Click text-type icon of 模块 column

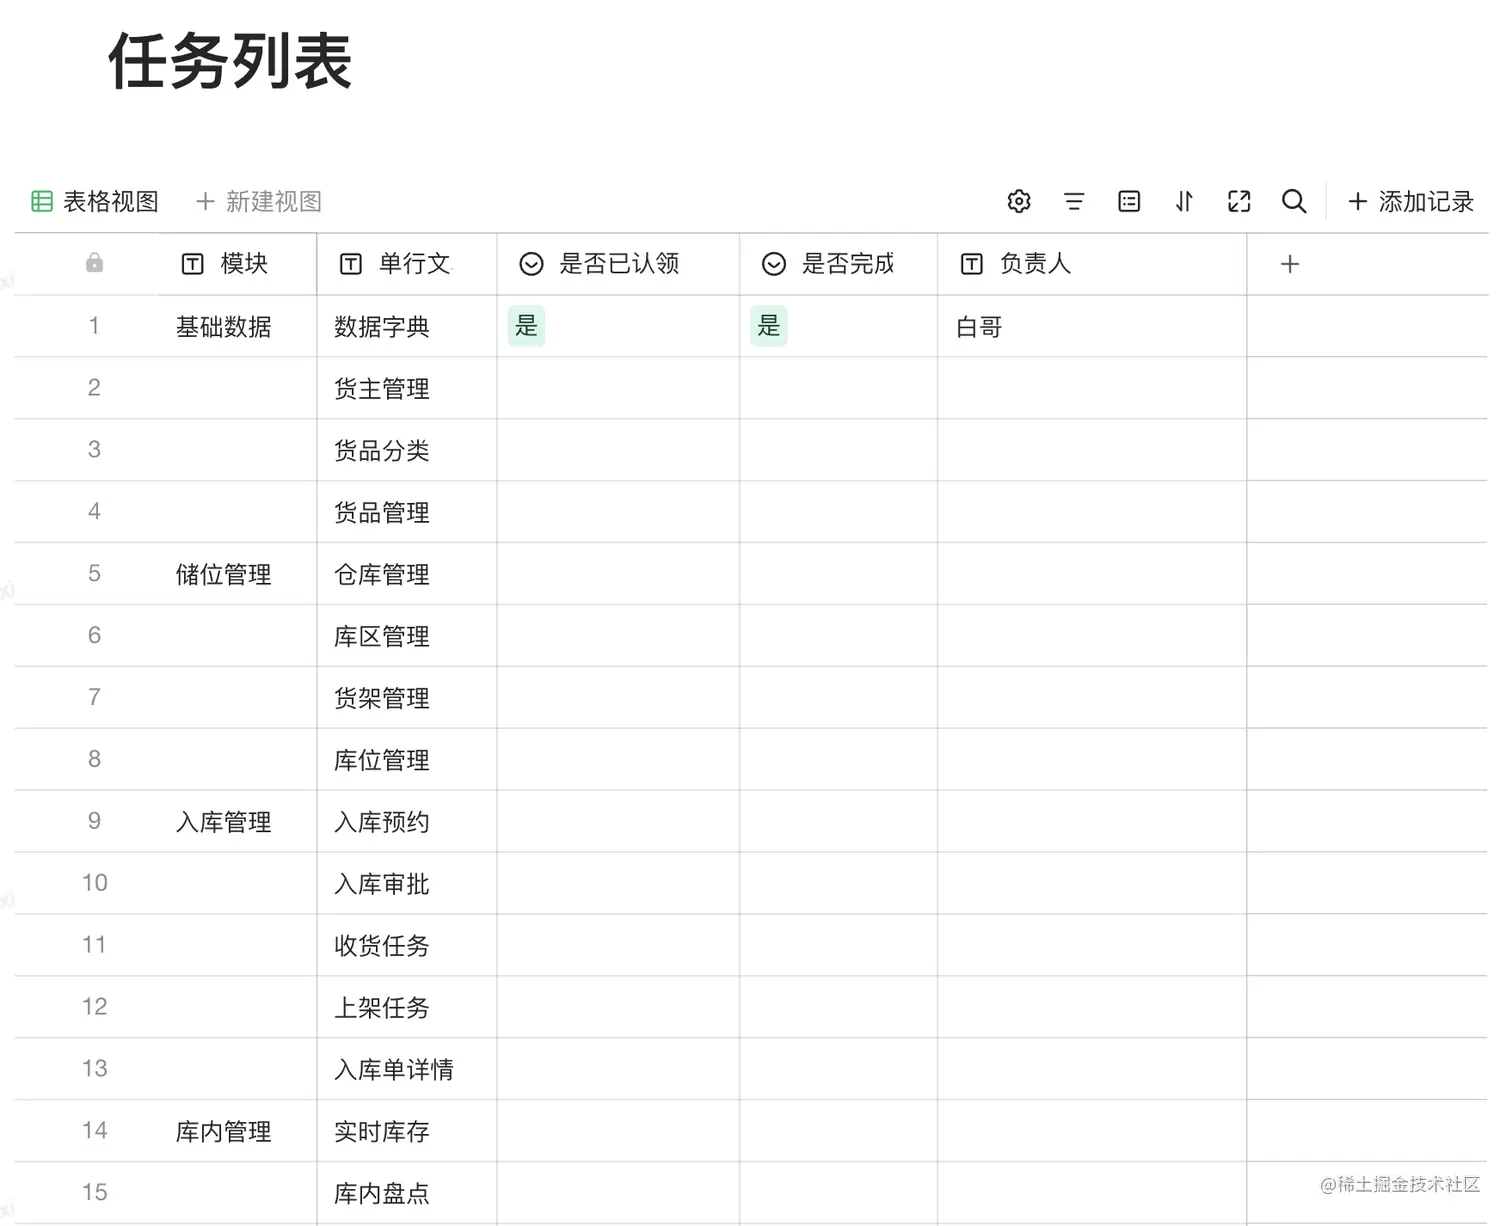pos(192,264)
